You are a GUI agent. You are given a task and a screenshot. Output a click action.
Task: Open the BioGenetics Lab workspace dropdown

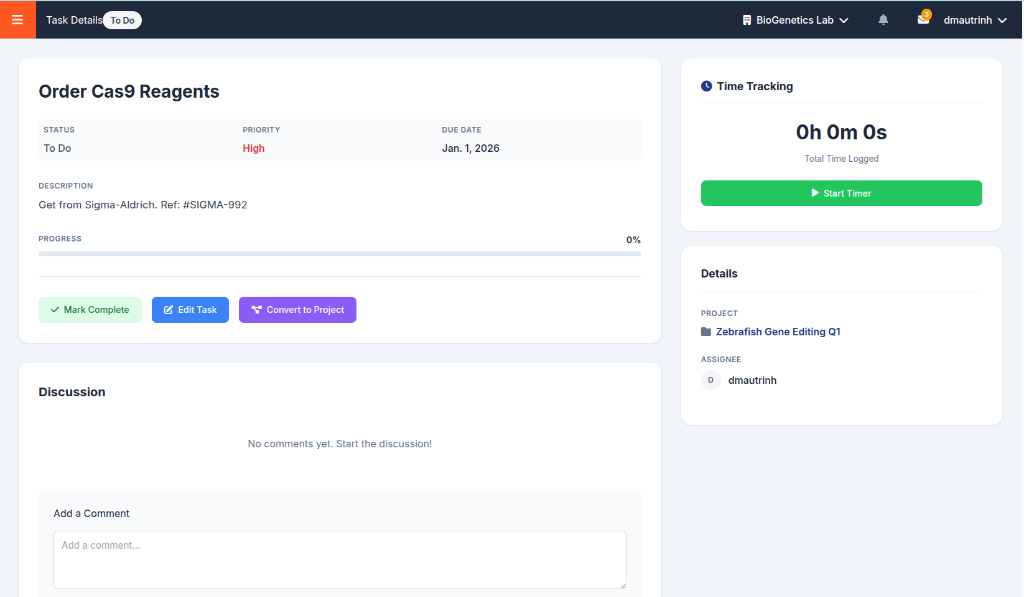click(x=795, y=19)
